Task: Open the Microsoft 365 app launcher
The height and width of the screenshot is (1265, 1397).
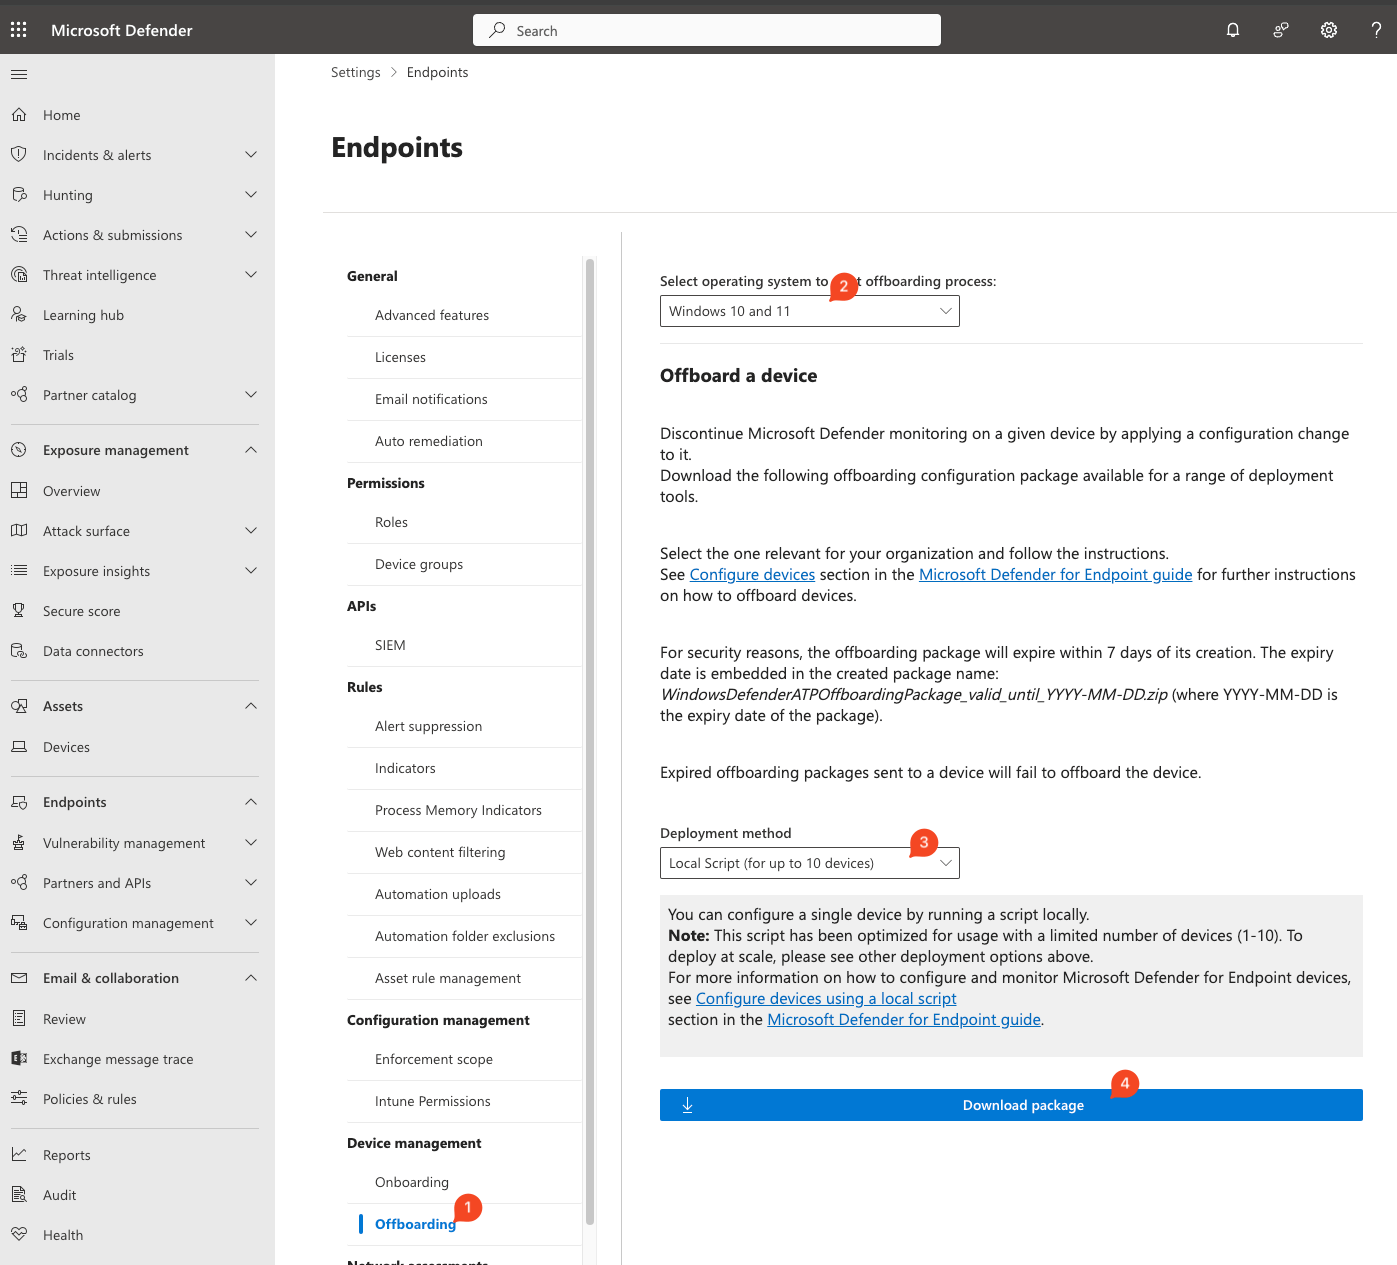Action: coord(18,29)
